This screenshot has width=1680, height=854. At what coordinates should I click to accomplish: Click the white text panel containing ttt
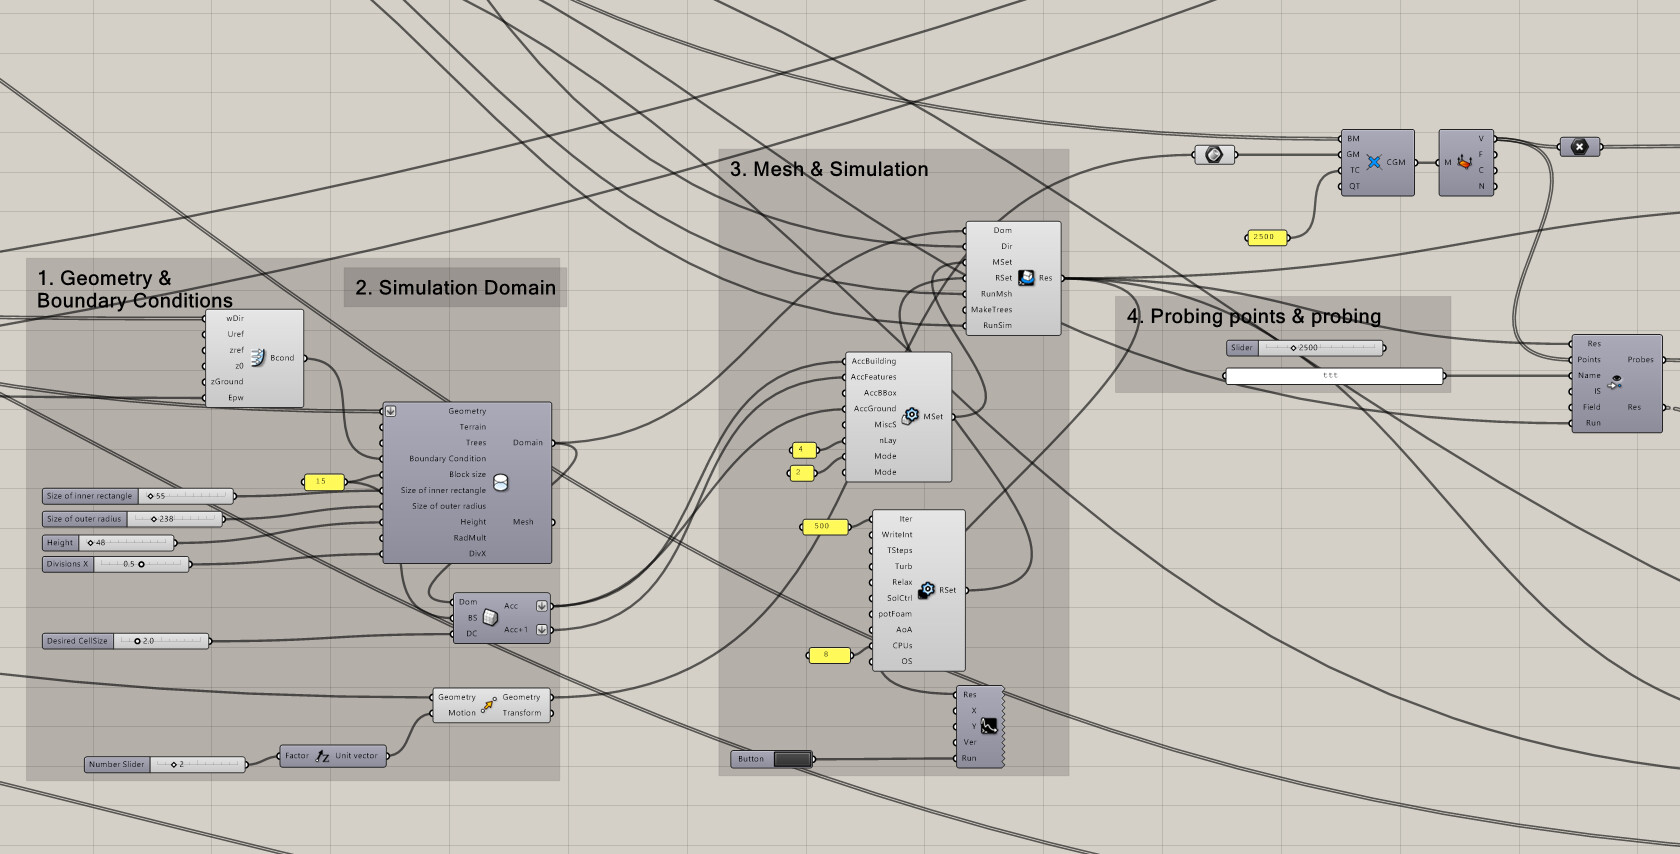pos(1334,376)
